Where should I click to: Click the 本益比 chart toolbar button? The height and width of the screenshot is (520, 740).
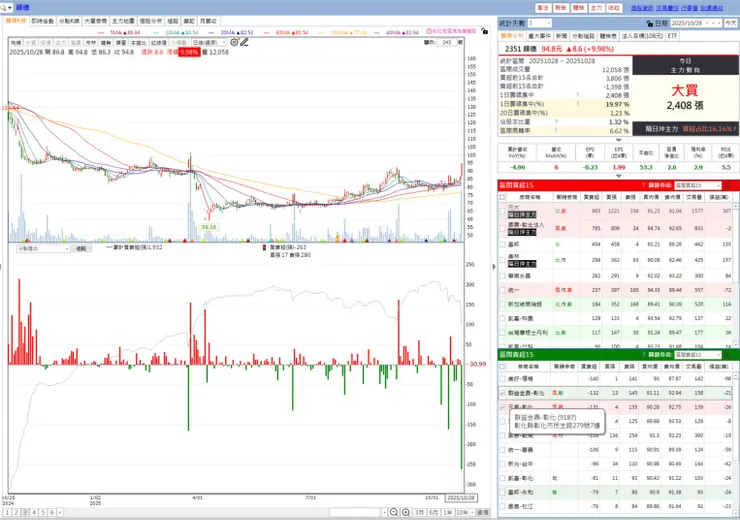138,42
